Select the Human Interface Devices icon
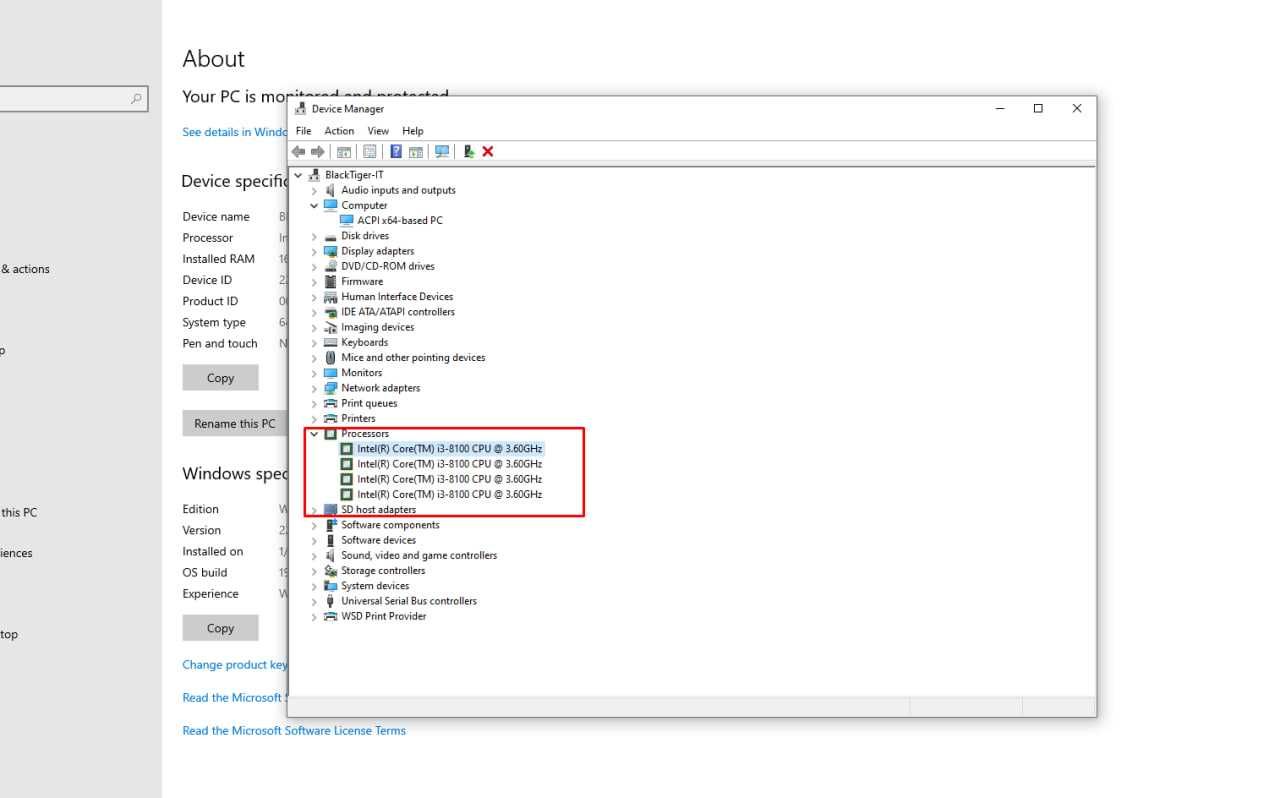 331,297
